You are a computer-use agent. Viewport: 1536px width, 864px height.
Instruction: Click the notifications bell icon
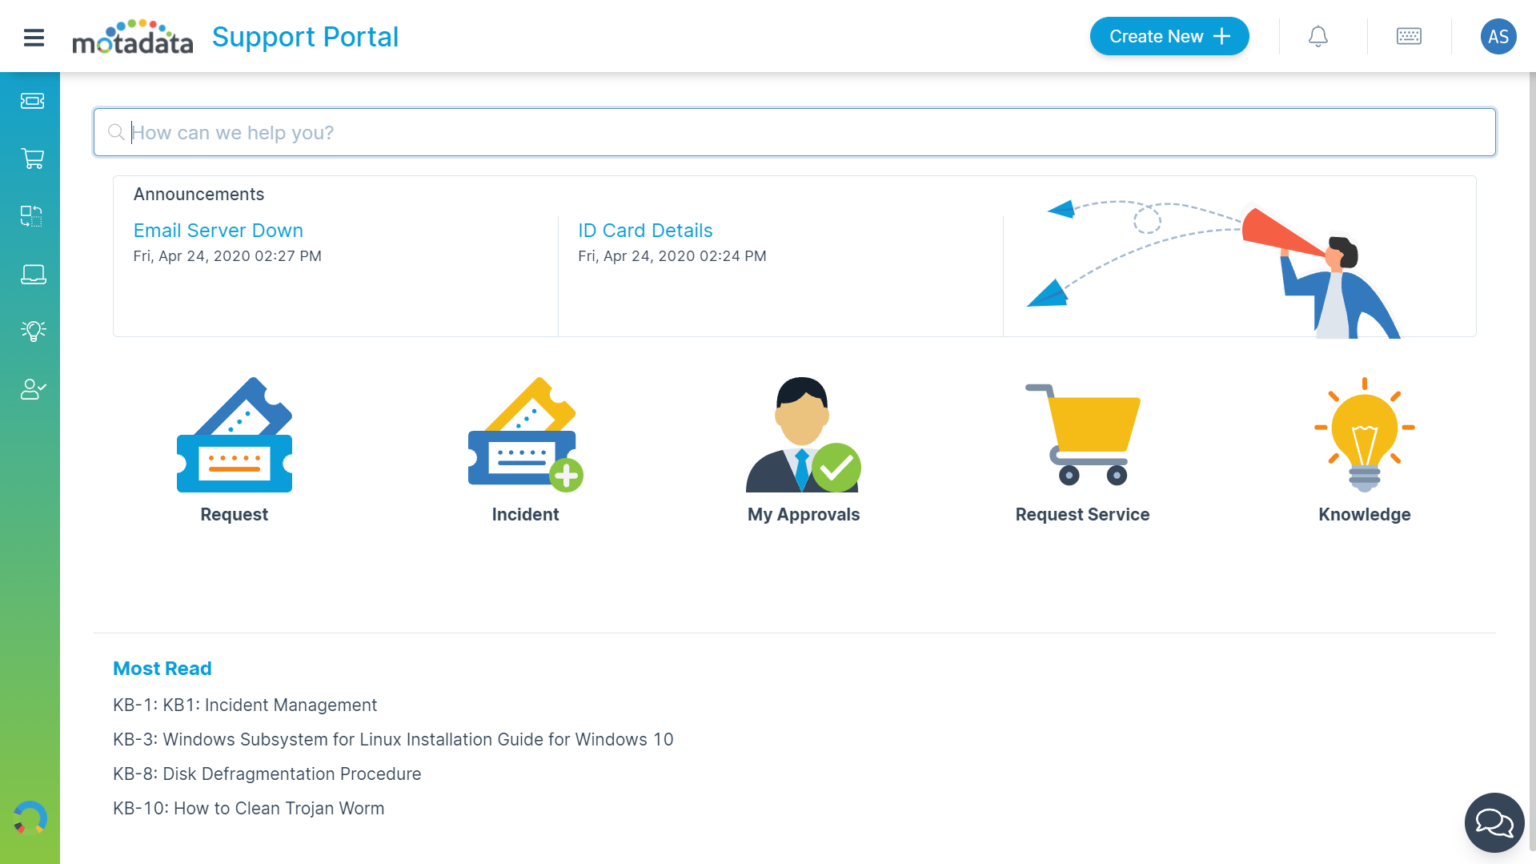(1318, 37)
